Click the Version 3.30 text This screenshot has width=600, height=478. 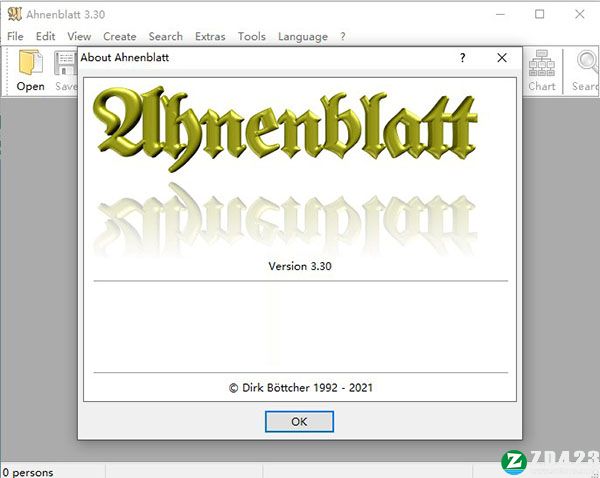(x=300, y=266)
